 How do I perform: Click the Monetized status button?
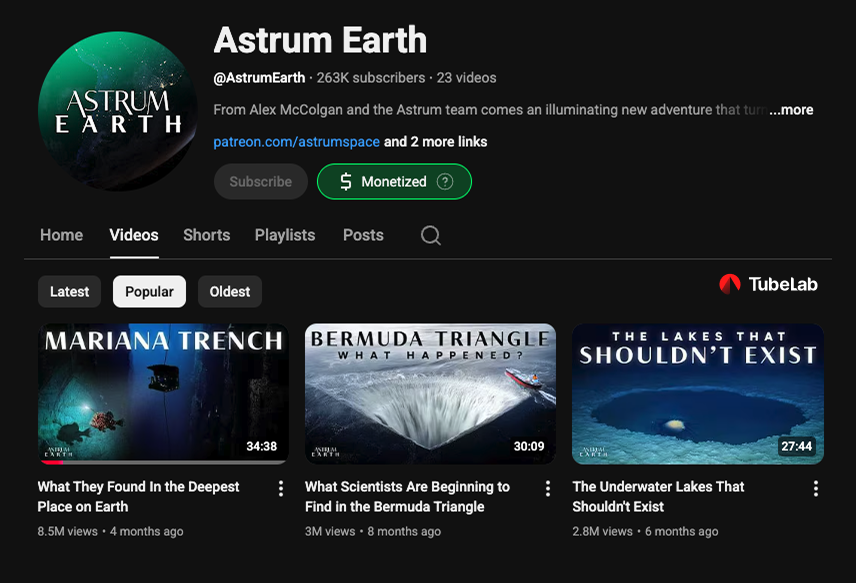click(394, 182)
